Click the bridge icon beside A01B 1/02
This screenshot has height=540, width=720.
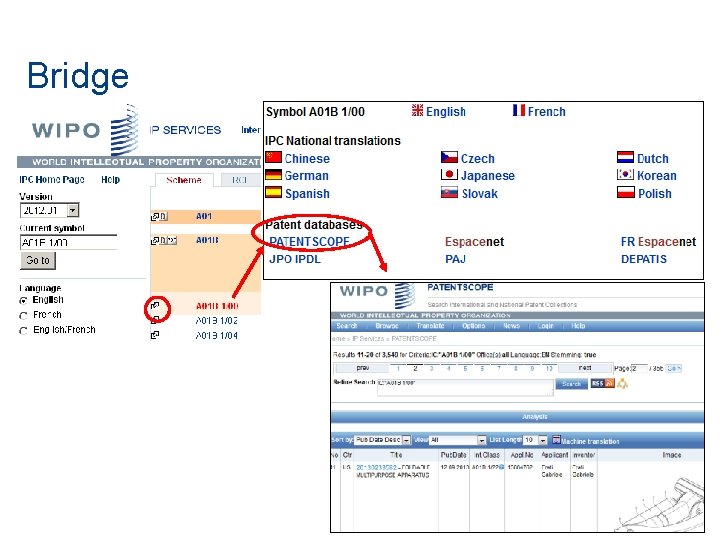coord(155,320)
